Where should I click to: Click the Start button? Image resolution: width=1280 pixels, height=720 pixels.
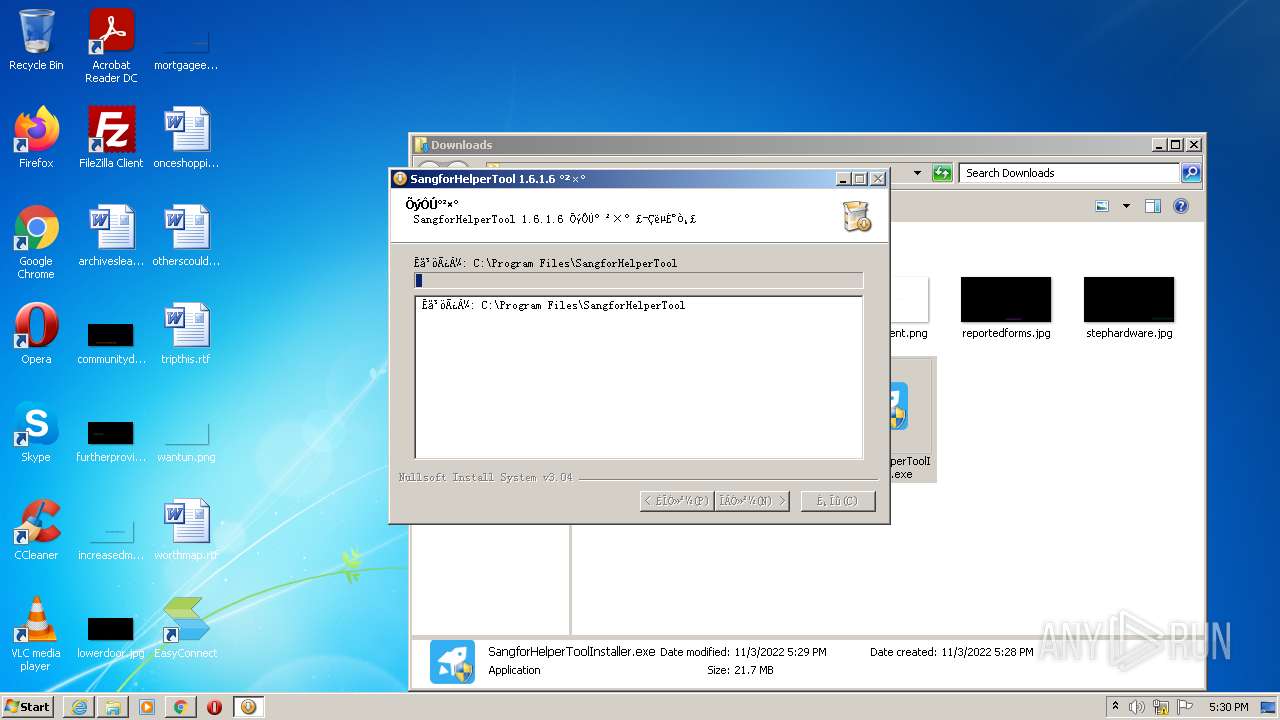pyautogui.click(x=28, y=706)
